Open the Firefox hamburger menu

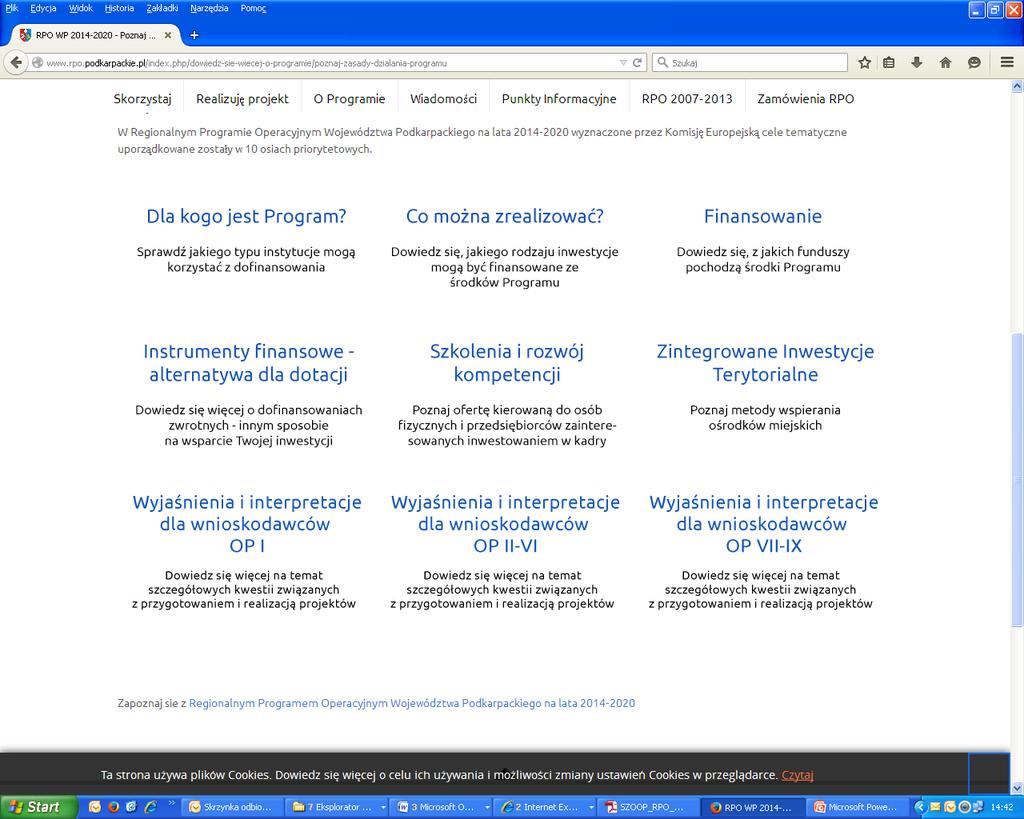[1007, 63]
